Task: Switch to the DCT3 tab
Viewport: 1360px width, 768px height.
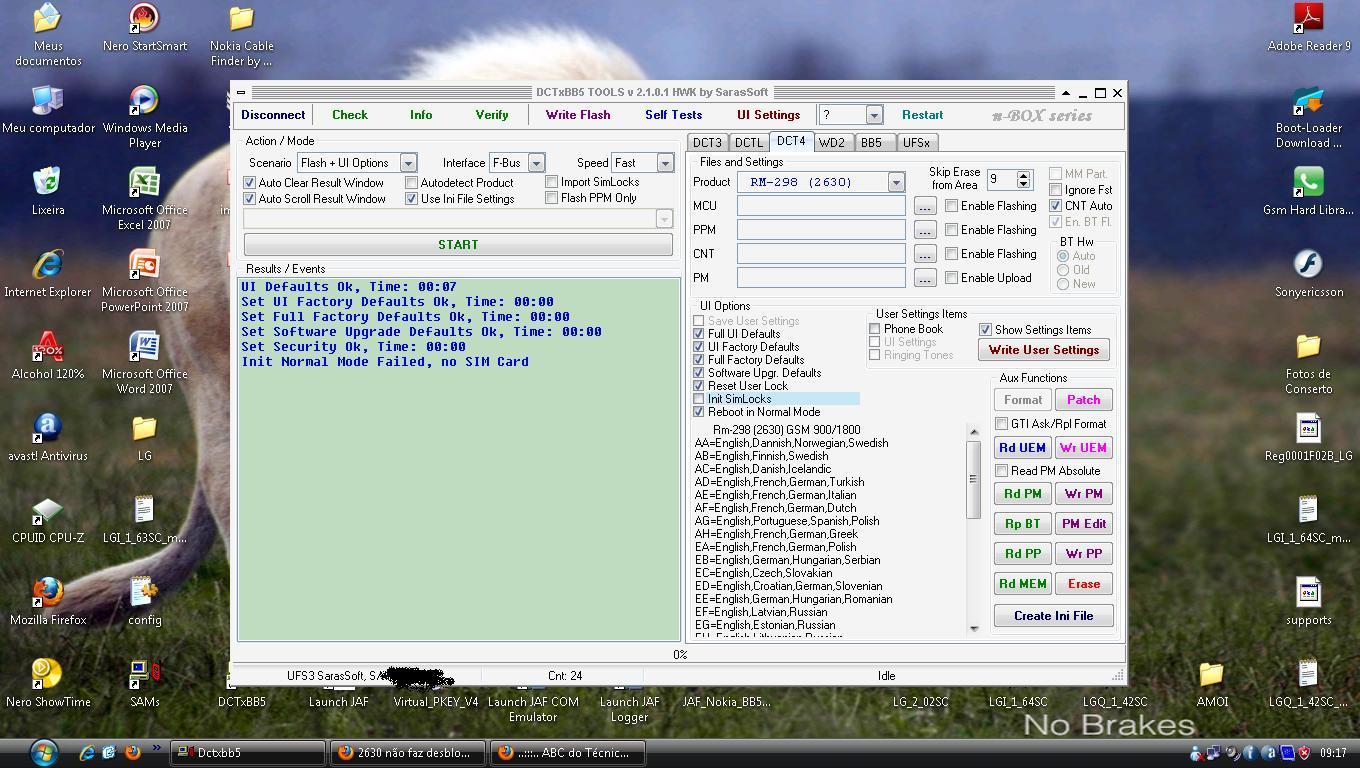Action: coord(707,143)
